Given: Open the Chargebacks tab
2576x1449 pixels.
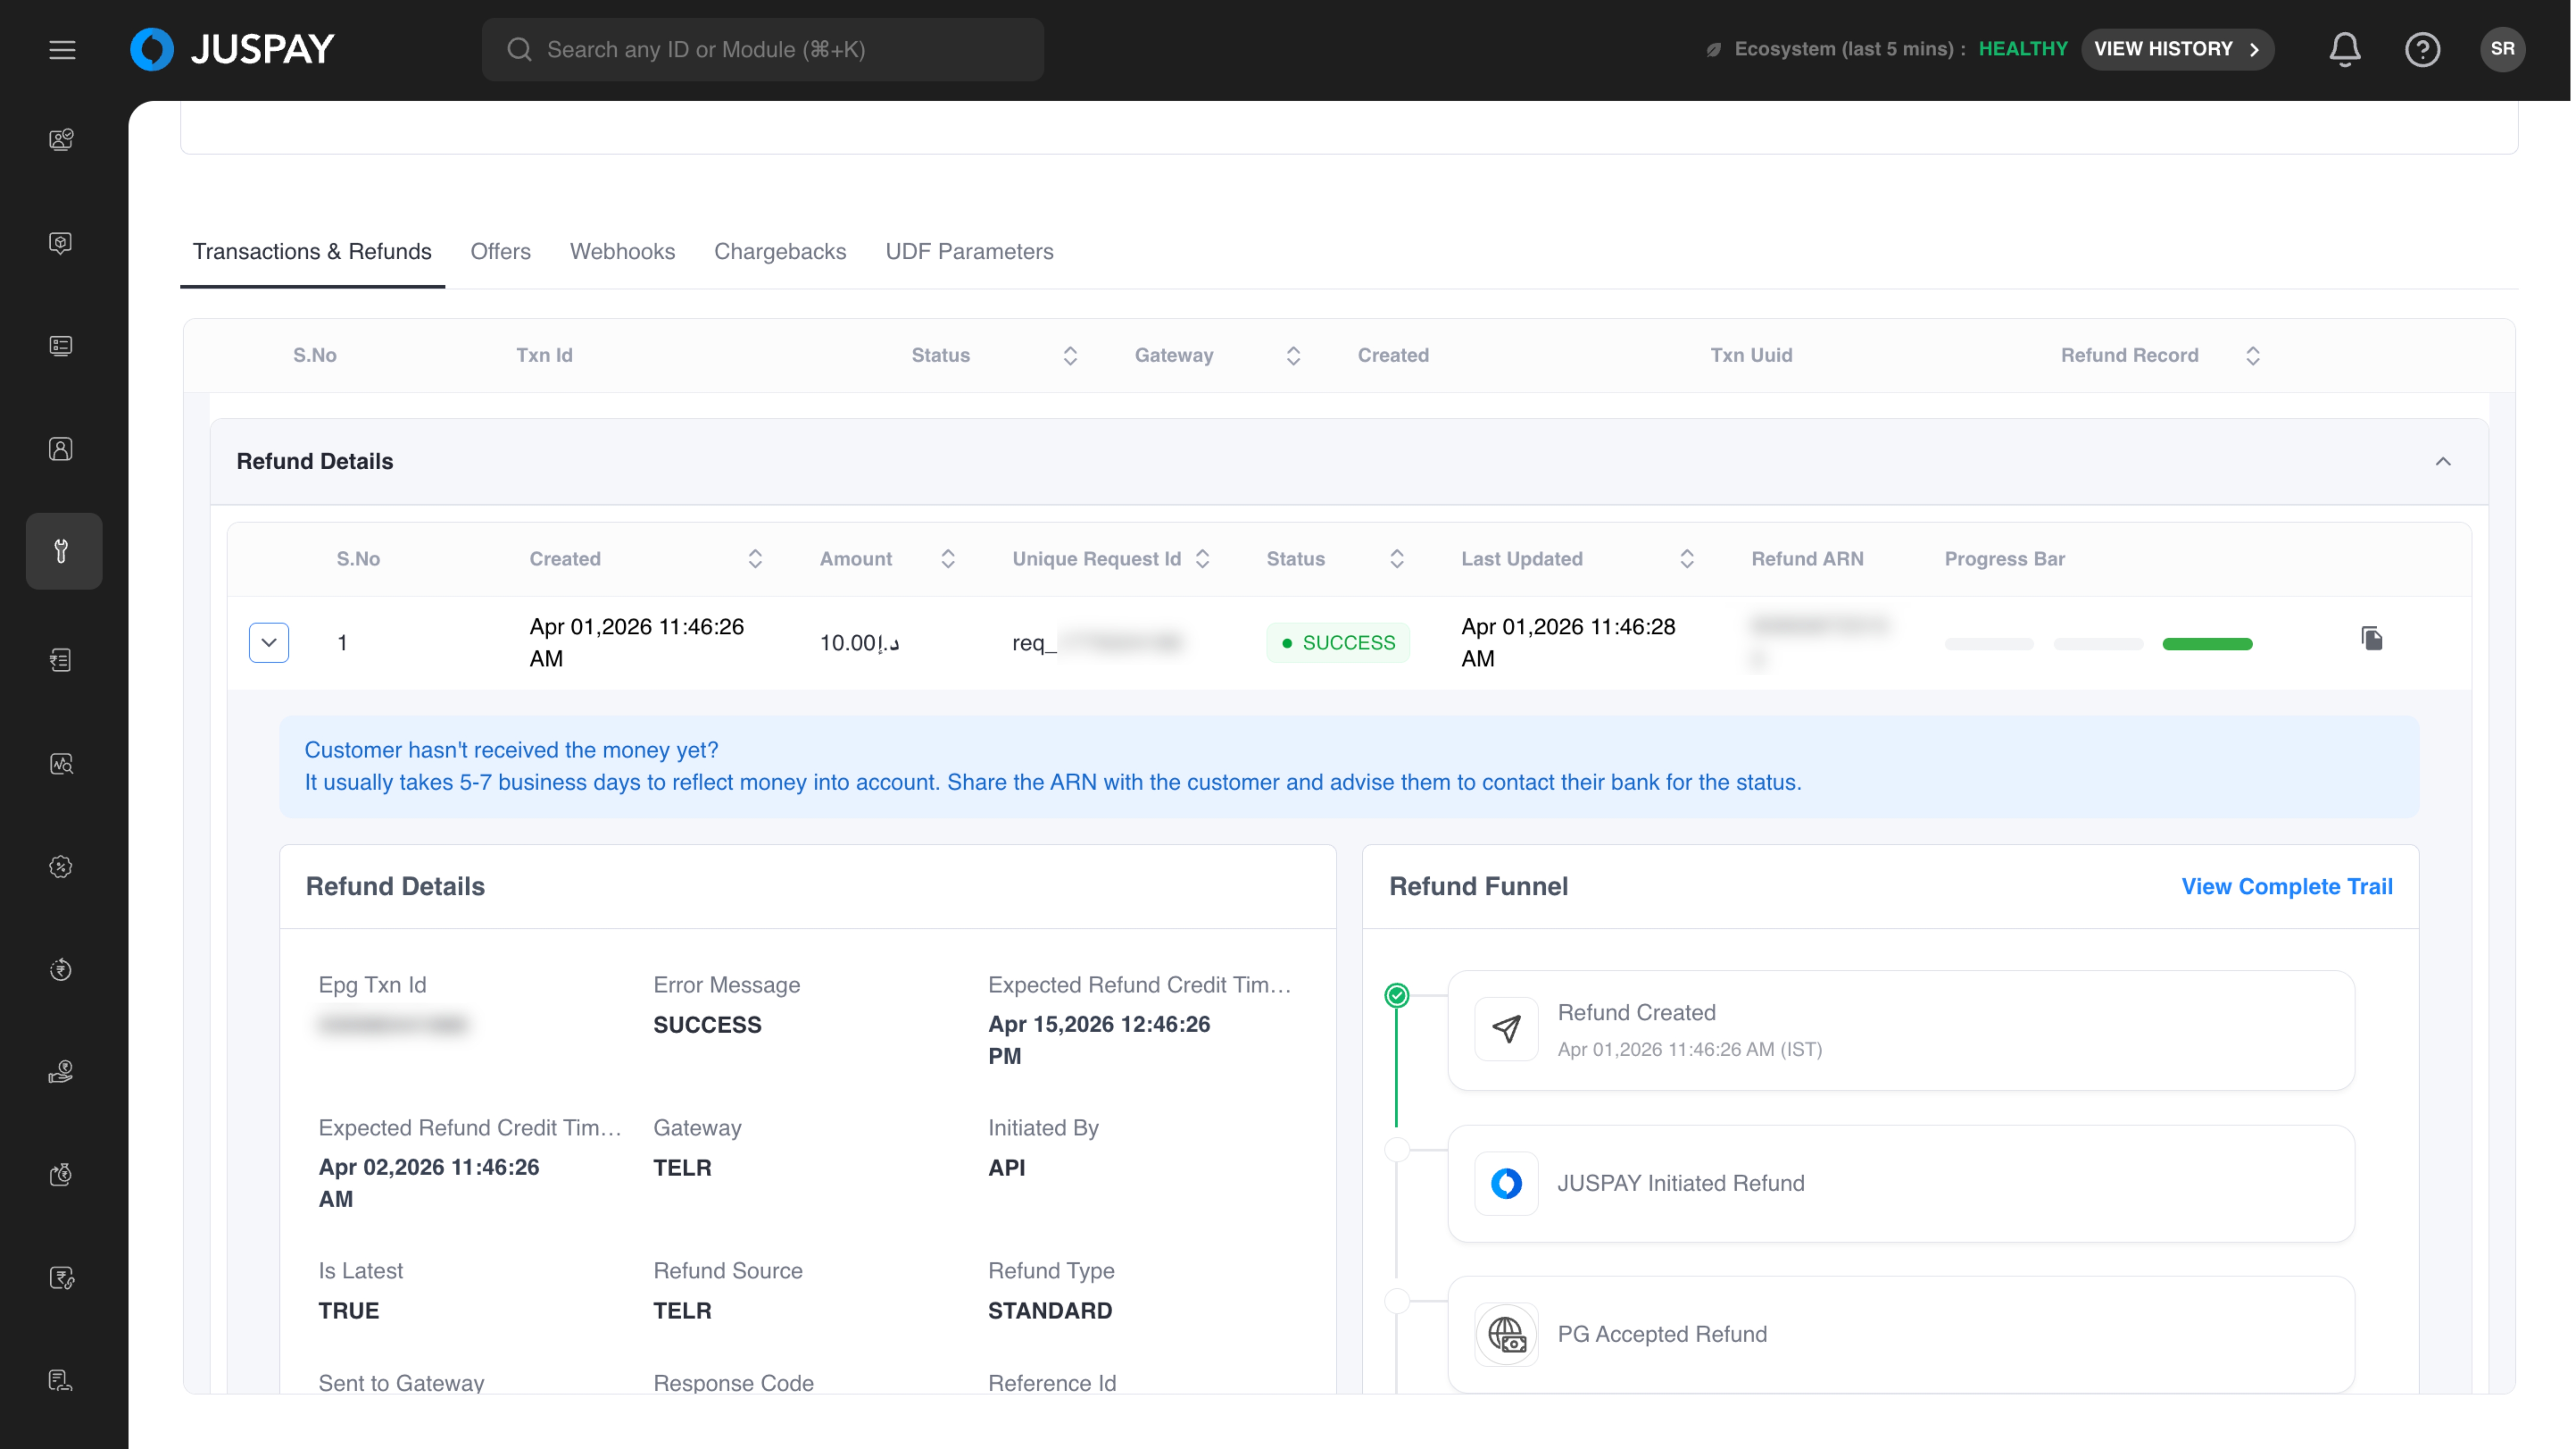Looking at the screenshot, I should click(780, 251).
